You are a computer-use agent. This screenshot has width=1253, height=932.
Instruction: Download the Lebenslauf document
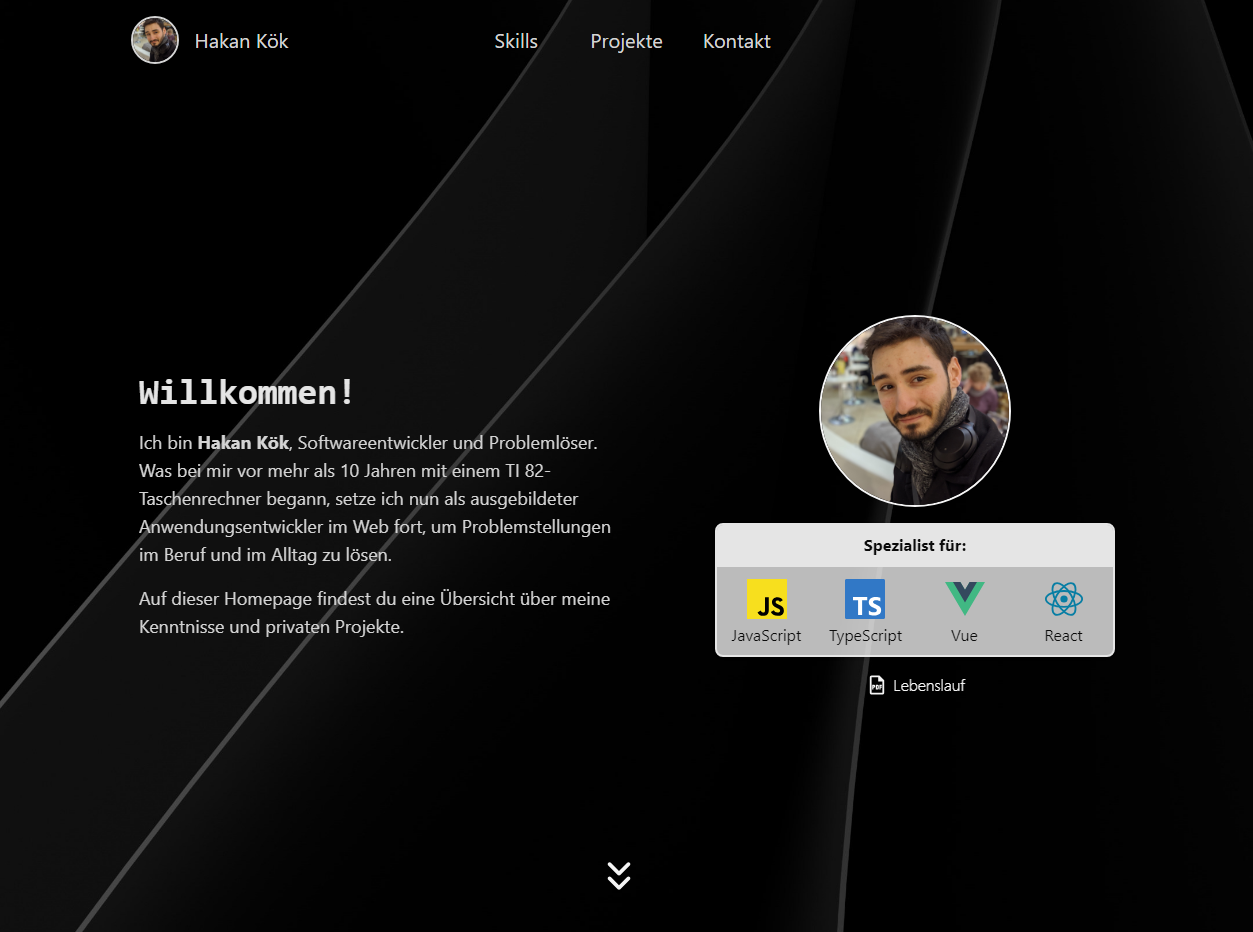pos(928,685)
